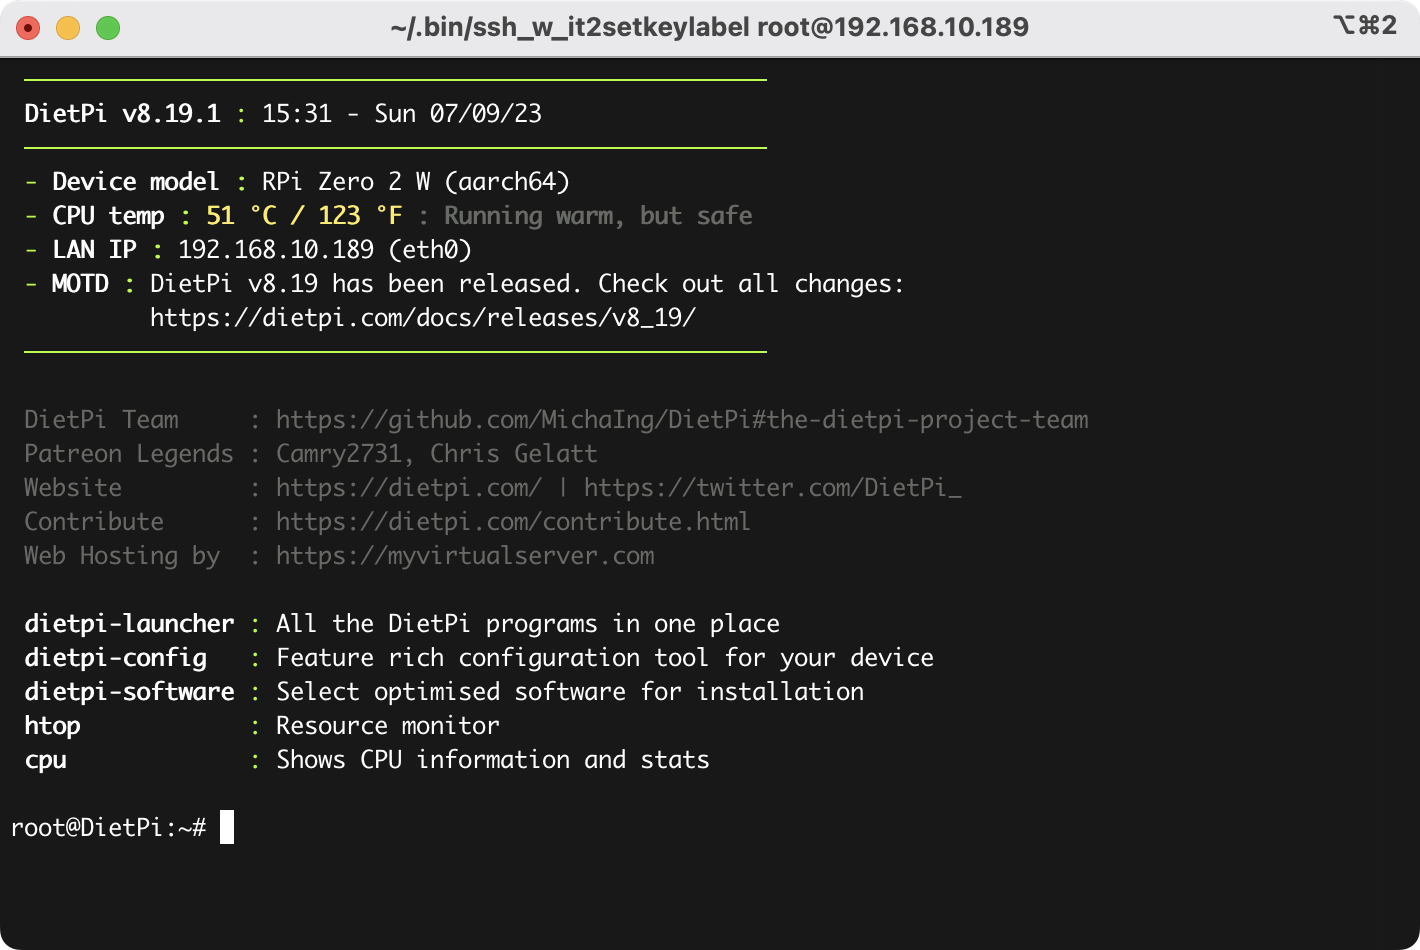Click the 'CPU temp' label
This screenshot has height=950, width=1420.
(x=108, y=216)
